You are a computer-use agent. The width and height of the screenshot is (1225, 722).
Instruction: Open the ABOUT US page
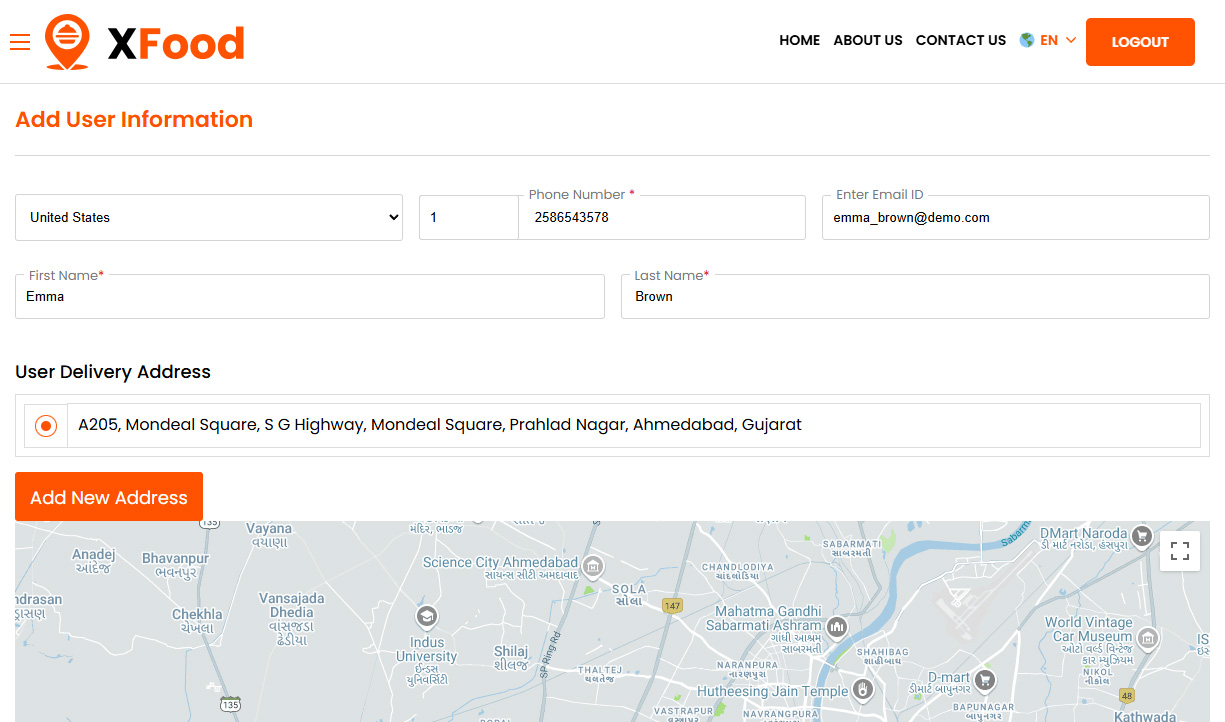pyautogui.click(x=867, y=41)
